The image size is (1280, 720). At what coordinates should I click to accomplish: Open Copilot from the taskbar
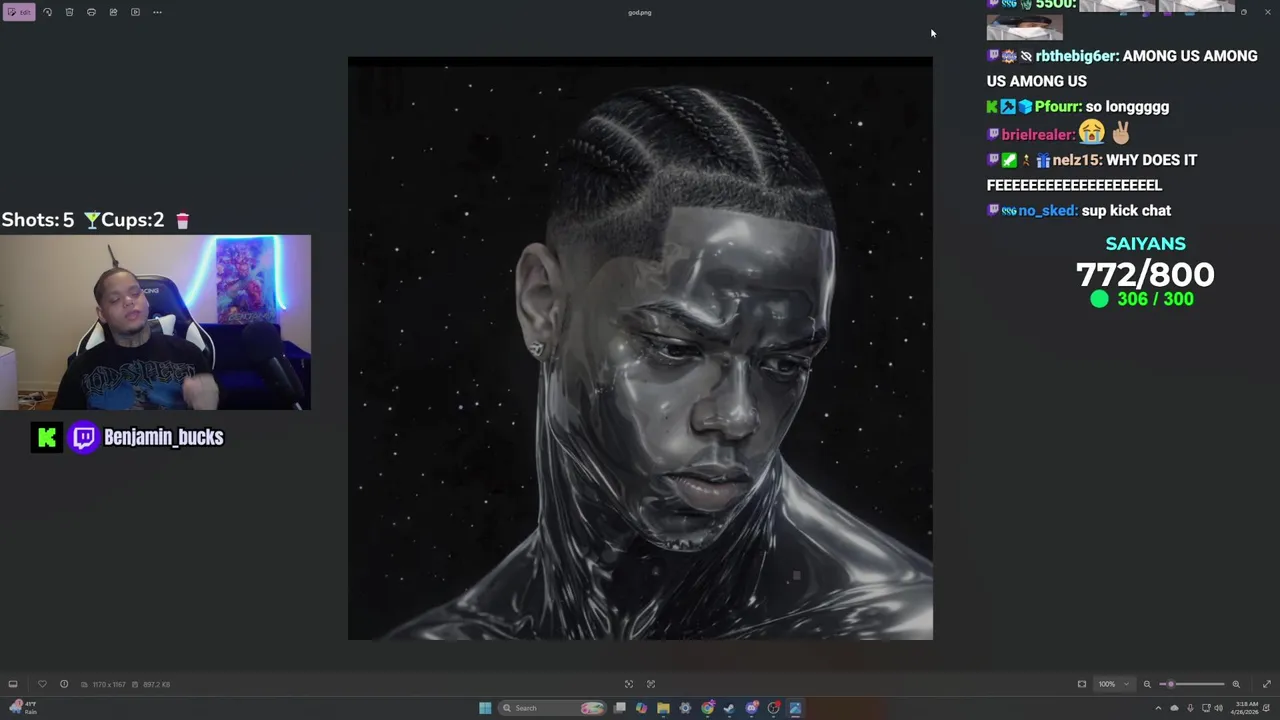coord(641,708)
